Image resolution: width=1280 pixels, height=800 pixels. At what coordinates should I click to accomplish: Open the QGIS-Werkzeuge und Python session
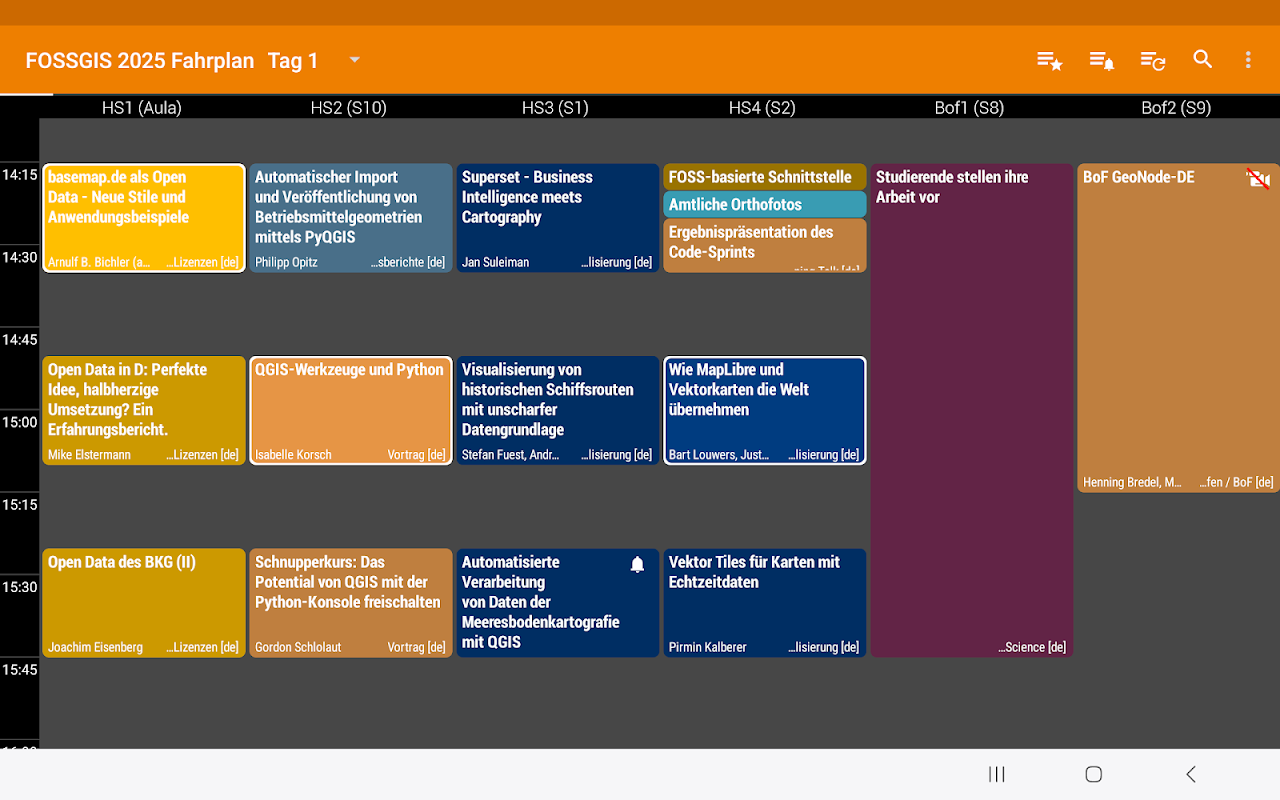(351, 410)
